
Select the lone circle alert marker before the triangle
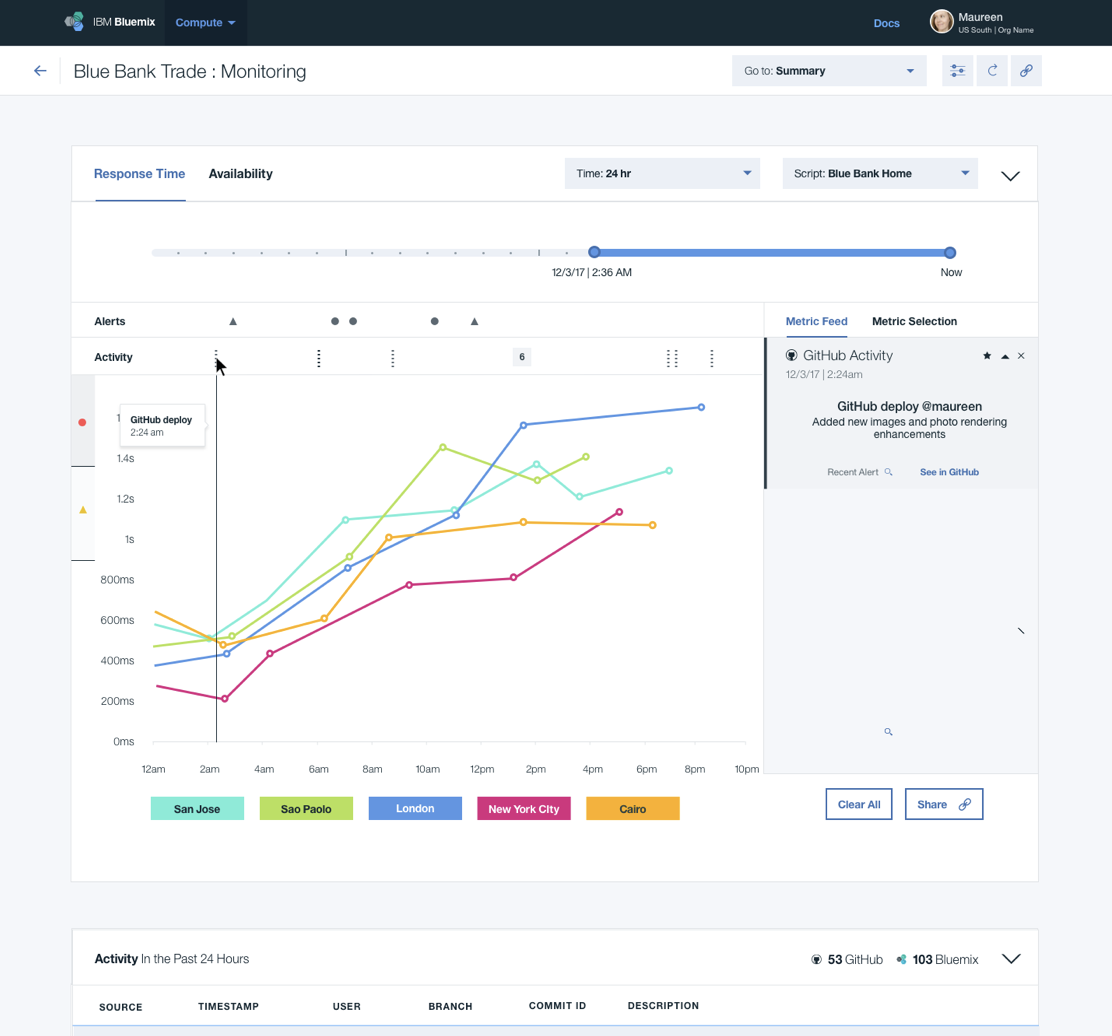coord(435,321)
